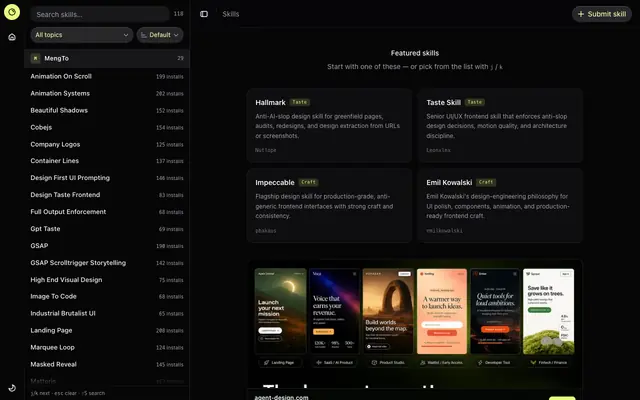Click the MengTo count 29 badge

coord(180,58)
